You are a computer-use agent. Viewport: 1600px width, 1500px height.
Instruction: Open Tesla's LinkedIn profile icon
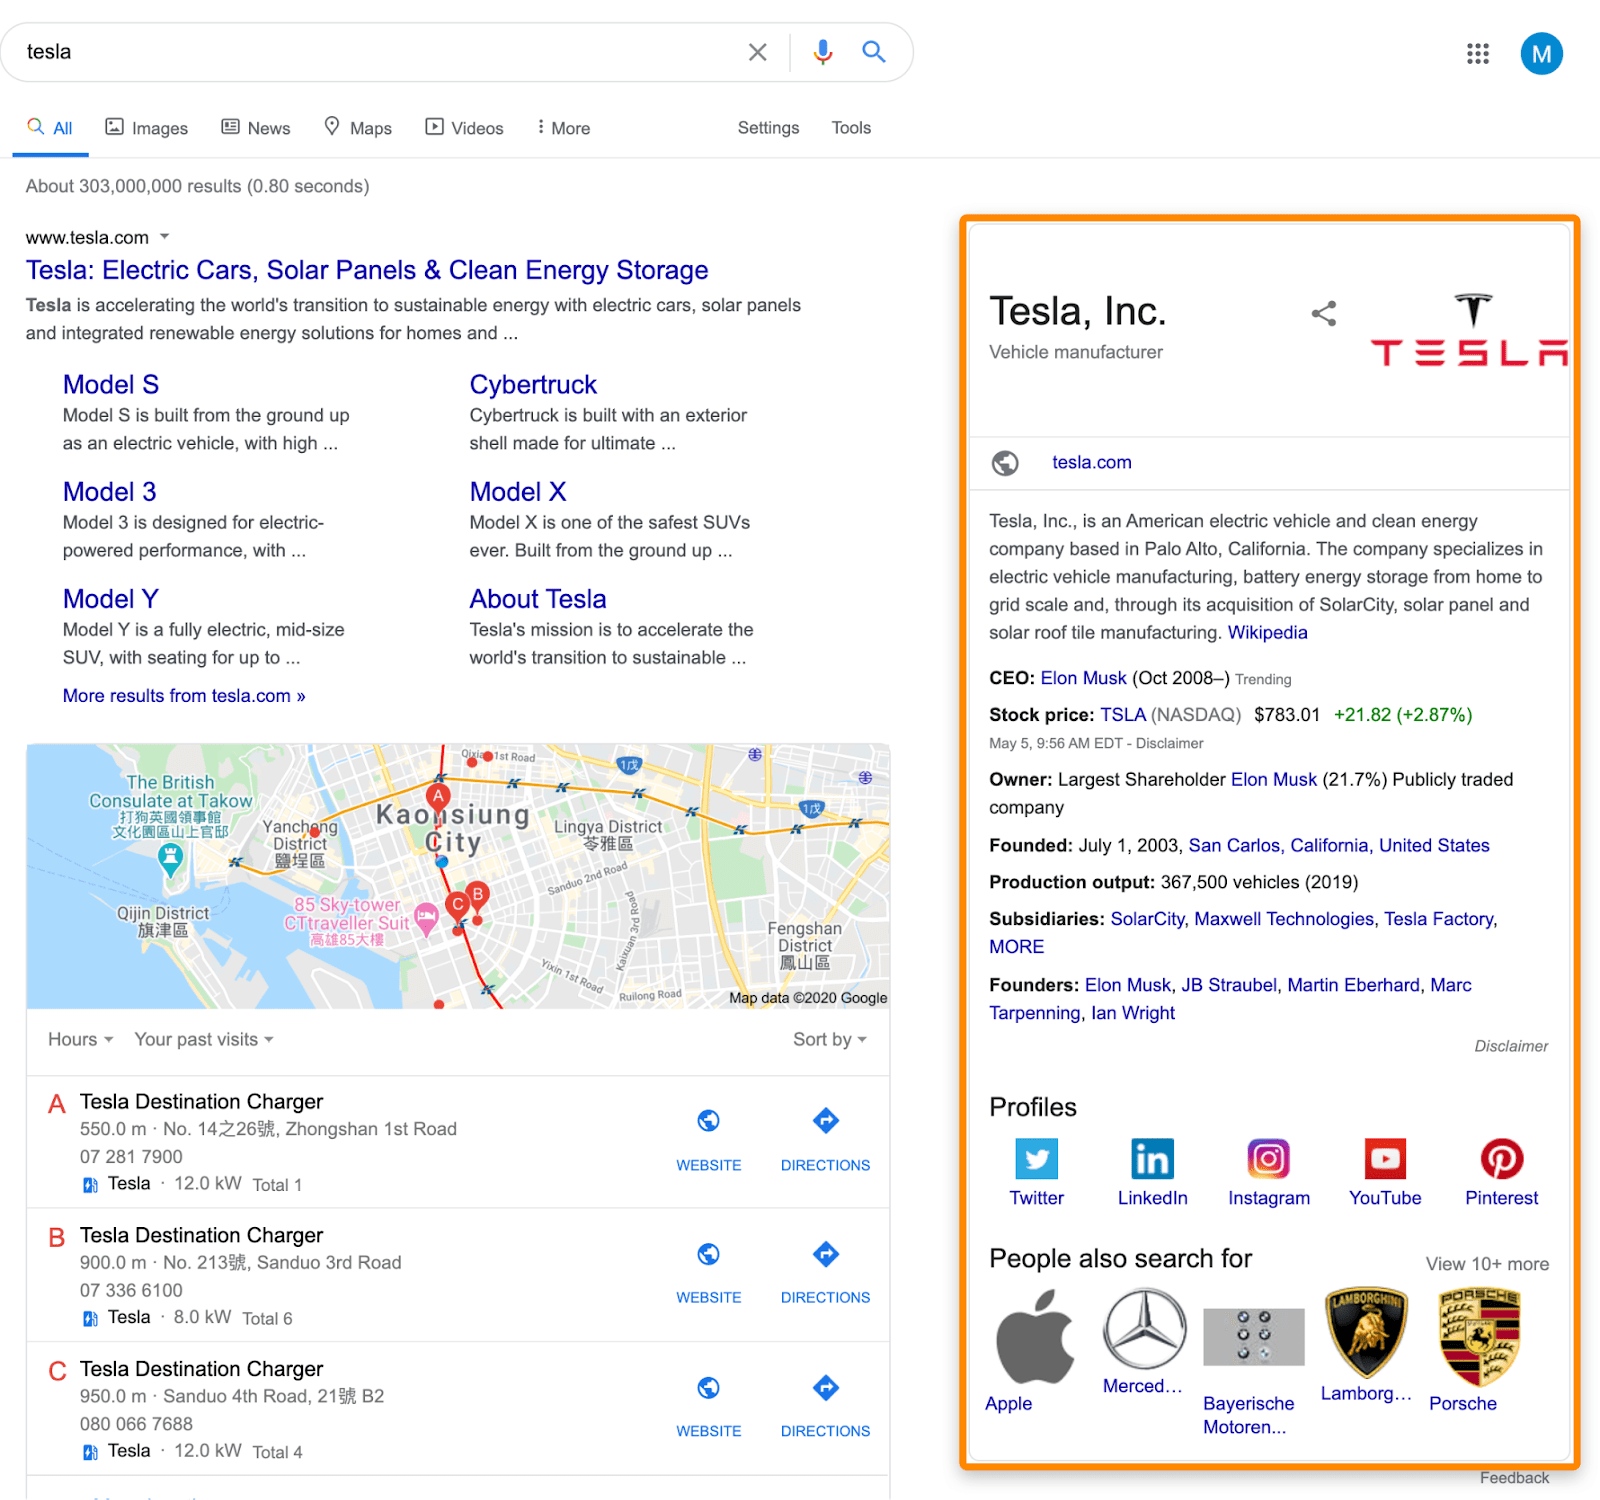pos(1152,1159)
